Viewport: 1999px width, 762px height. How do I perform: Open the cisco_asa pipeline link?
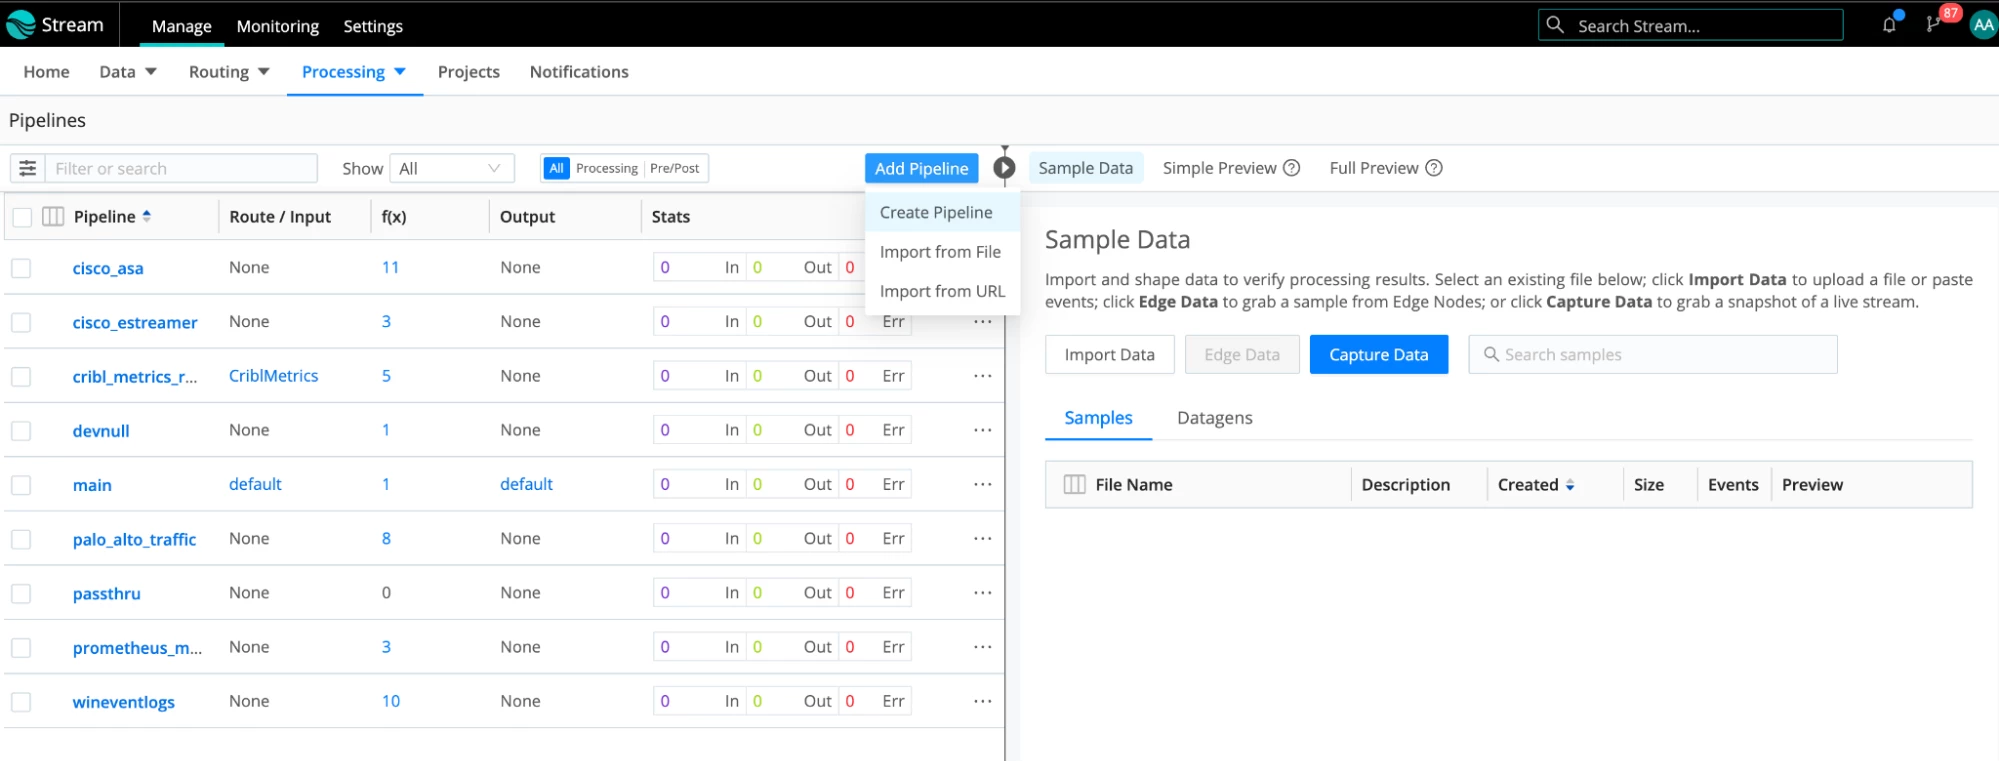click(108, 268)
